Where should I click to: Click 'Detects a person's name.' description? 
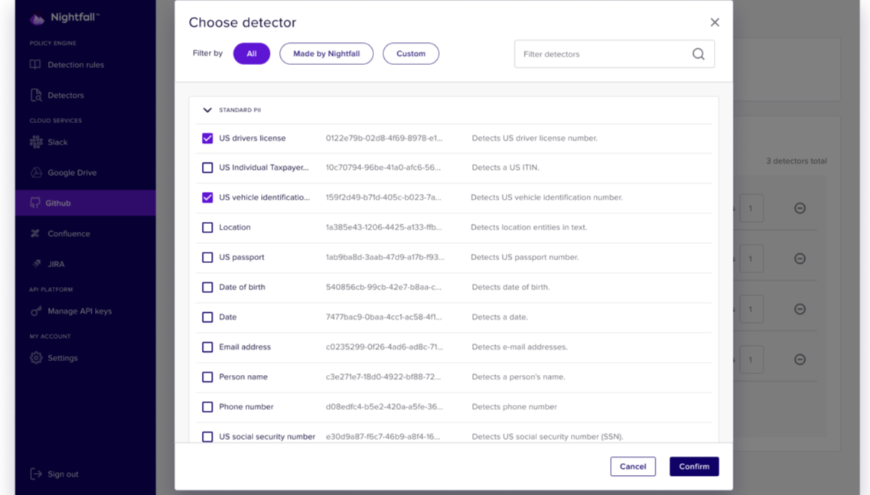coord(518,377)
